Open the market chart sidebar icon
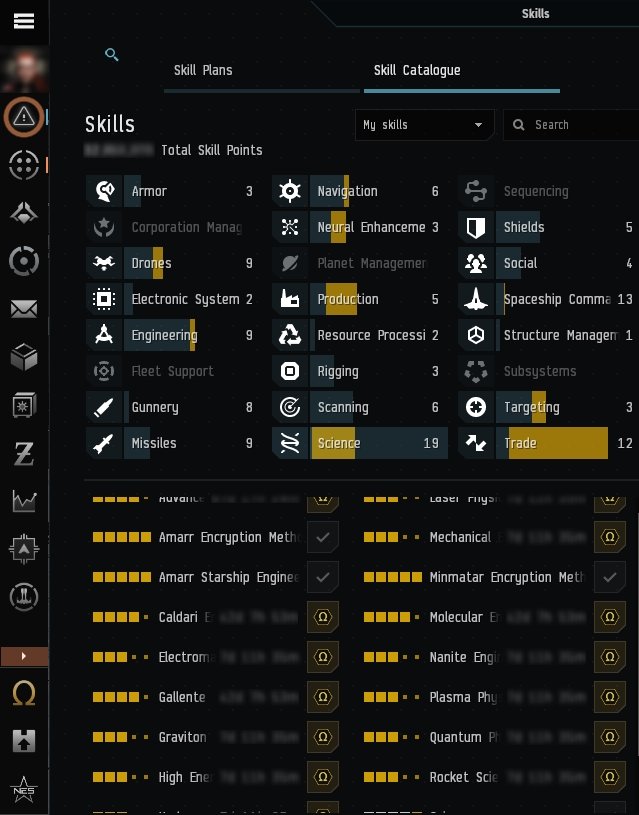The width and height of the screenshot is (639, 815). point(24,500)
